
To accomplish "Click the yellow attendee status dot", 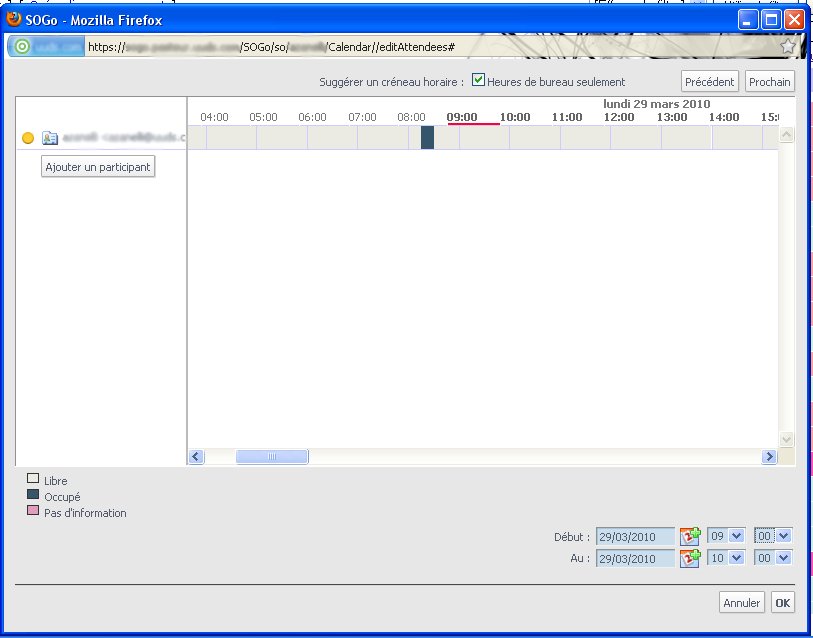I will tap(28, 138).
